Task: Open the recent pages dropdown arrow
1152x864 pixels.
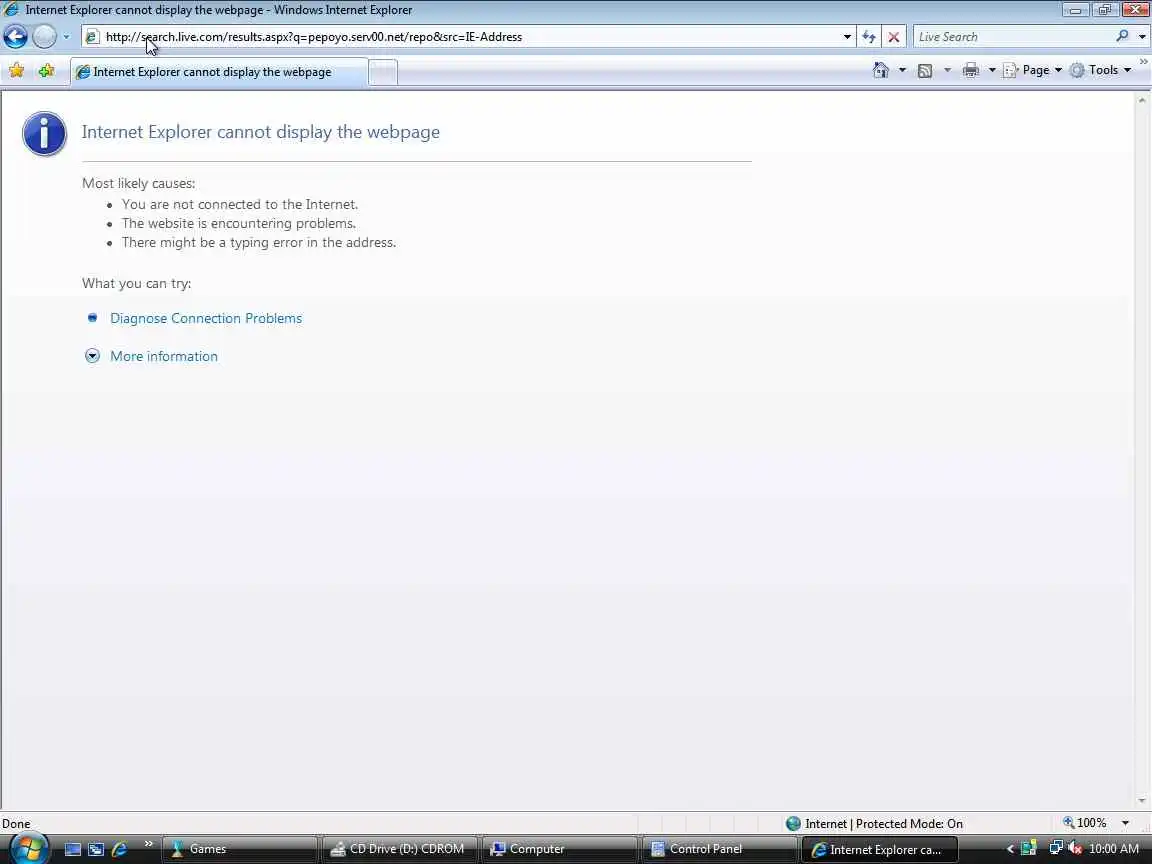Action: pyautogui.click(x=66, y=36)
